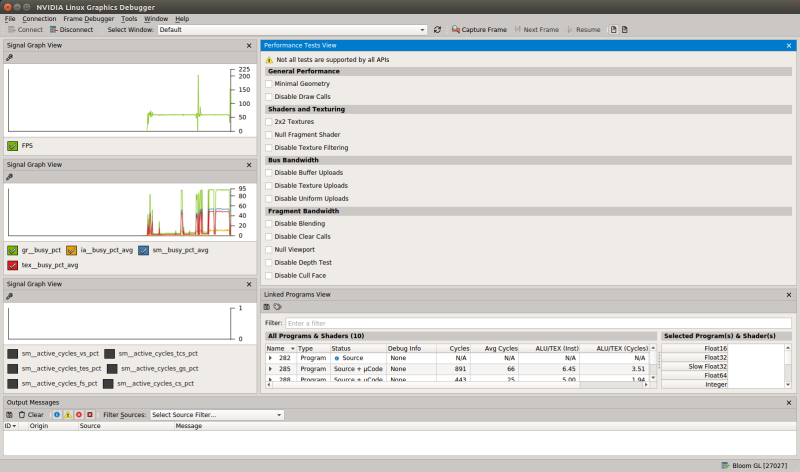Click the save icon in Linked Programs View

(267, 307)
